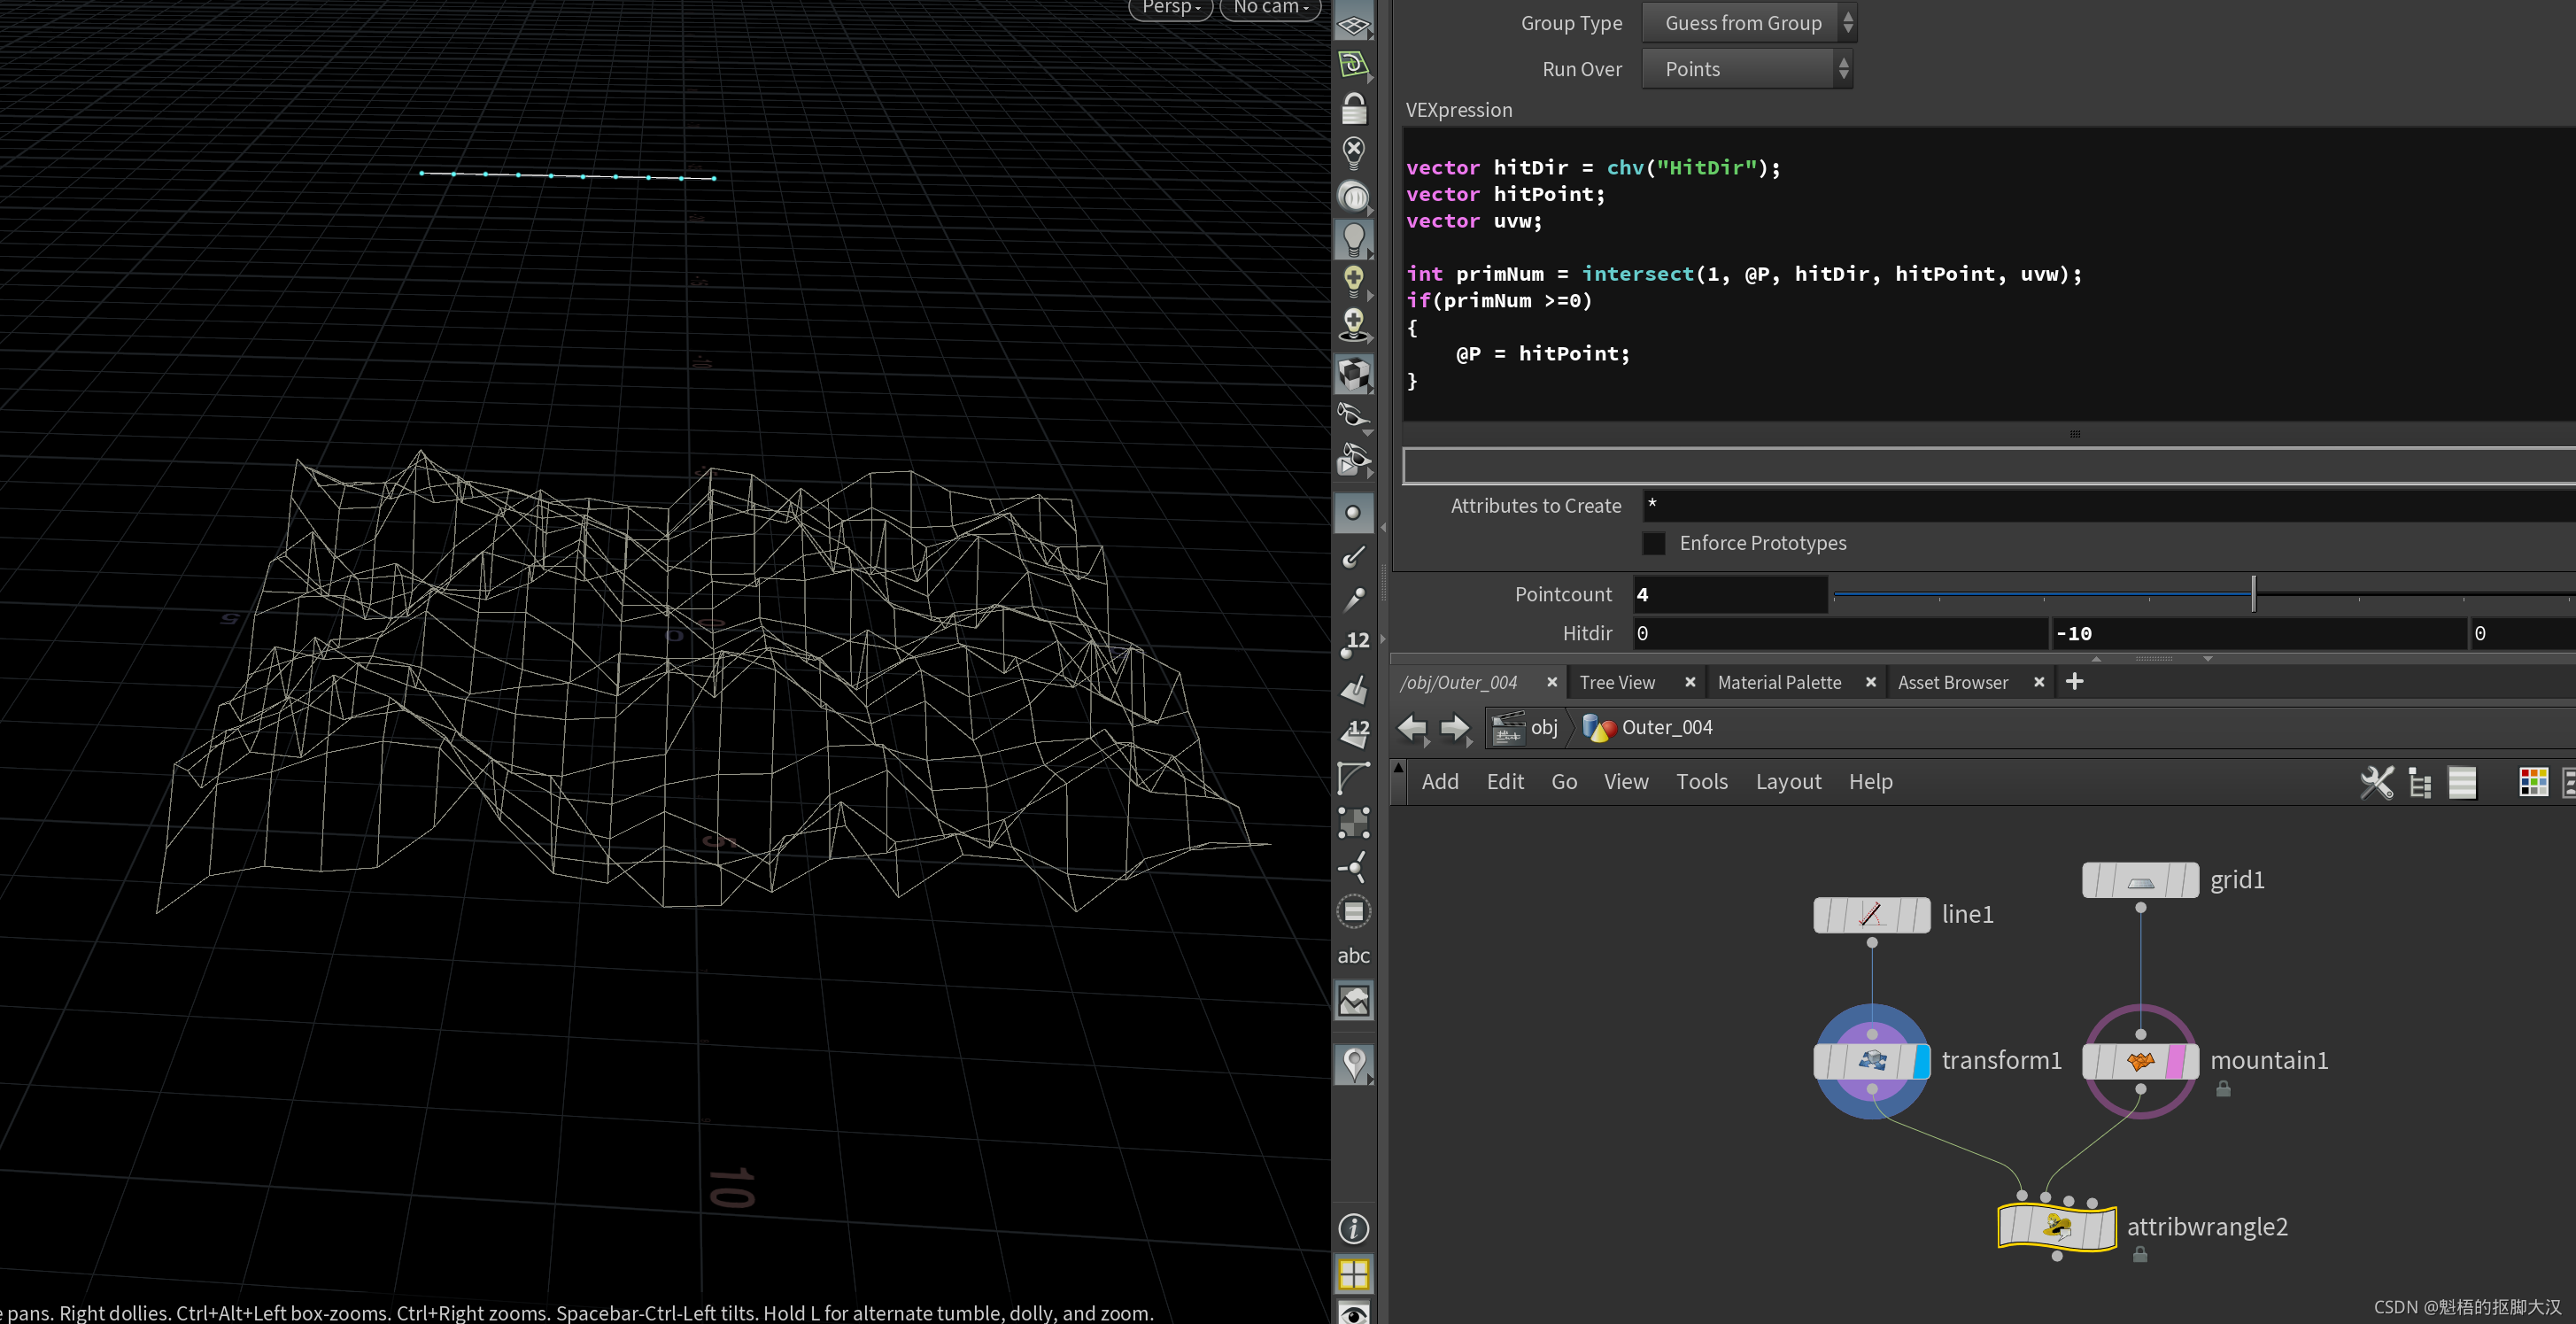
Task: Click the background image icon
Action: click(x=1353, y=1000)
